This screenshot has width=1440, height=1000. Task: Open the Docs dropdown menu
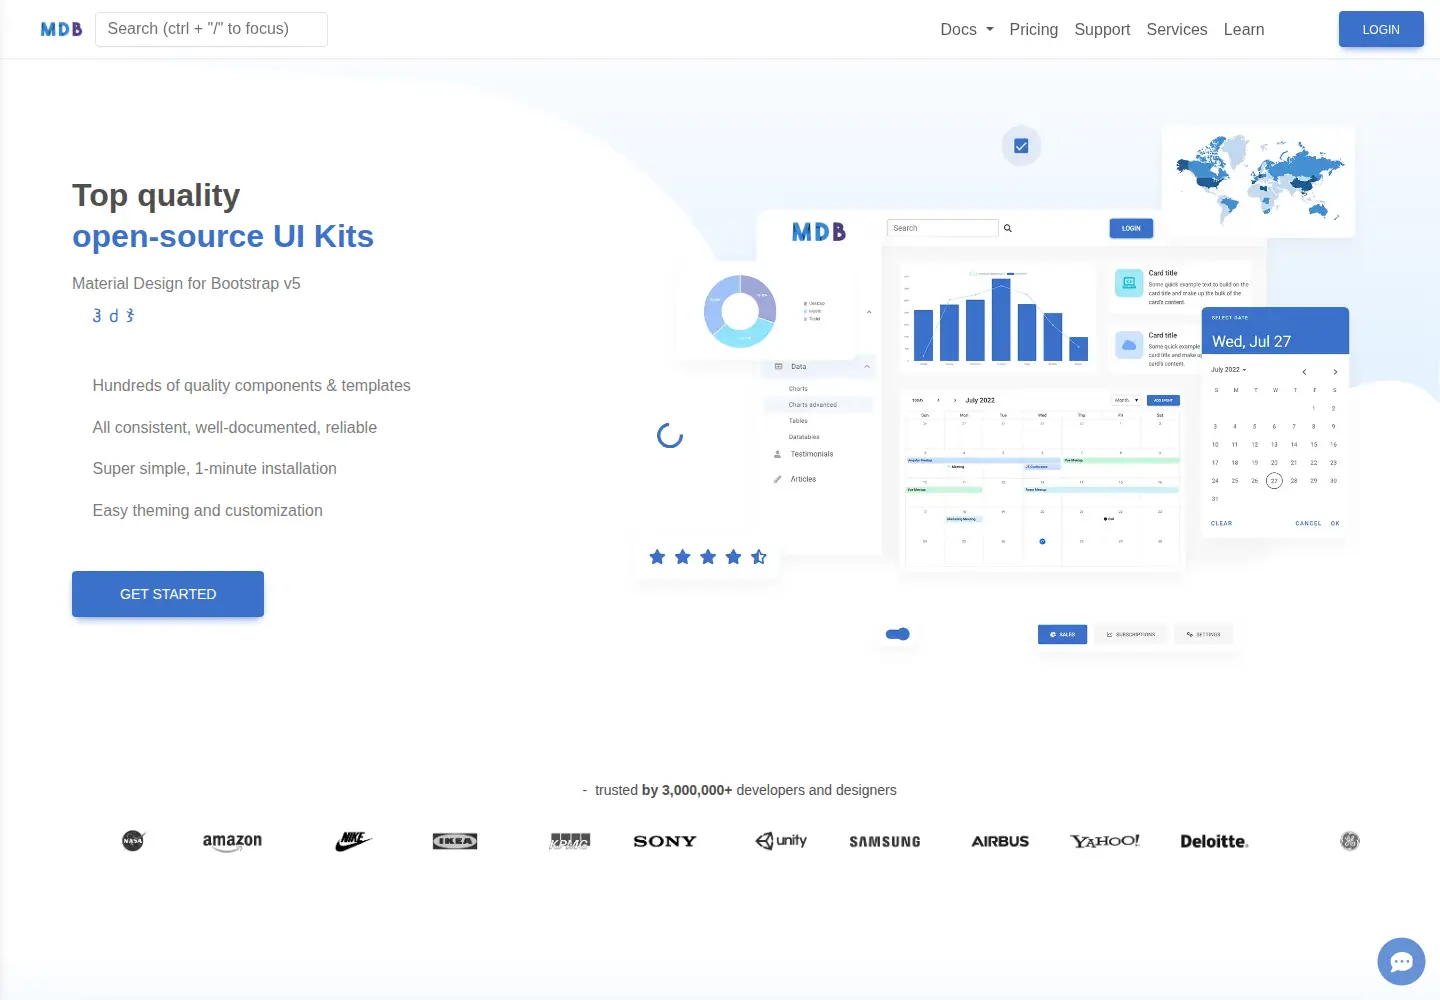tap(967, 29)
